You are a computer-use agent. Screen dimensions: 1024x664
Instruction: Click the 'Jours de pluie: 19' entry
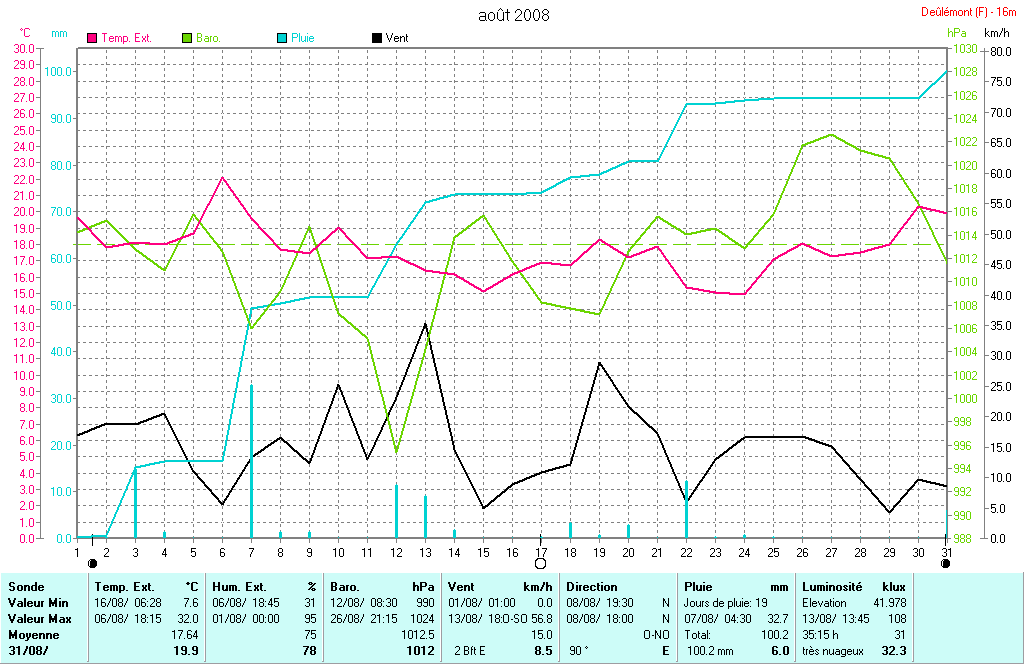click(x=727, y=603)
